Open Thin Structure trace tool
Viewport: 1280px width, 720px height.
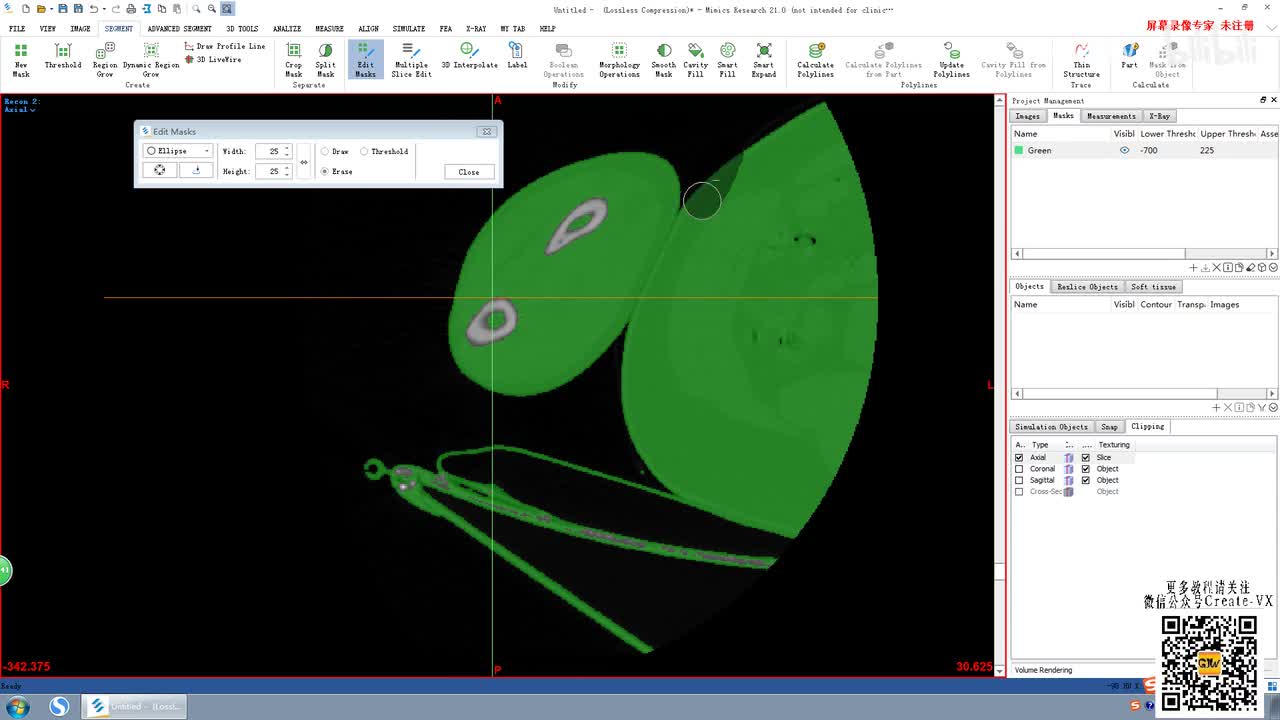1082,60
